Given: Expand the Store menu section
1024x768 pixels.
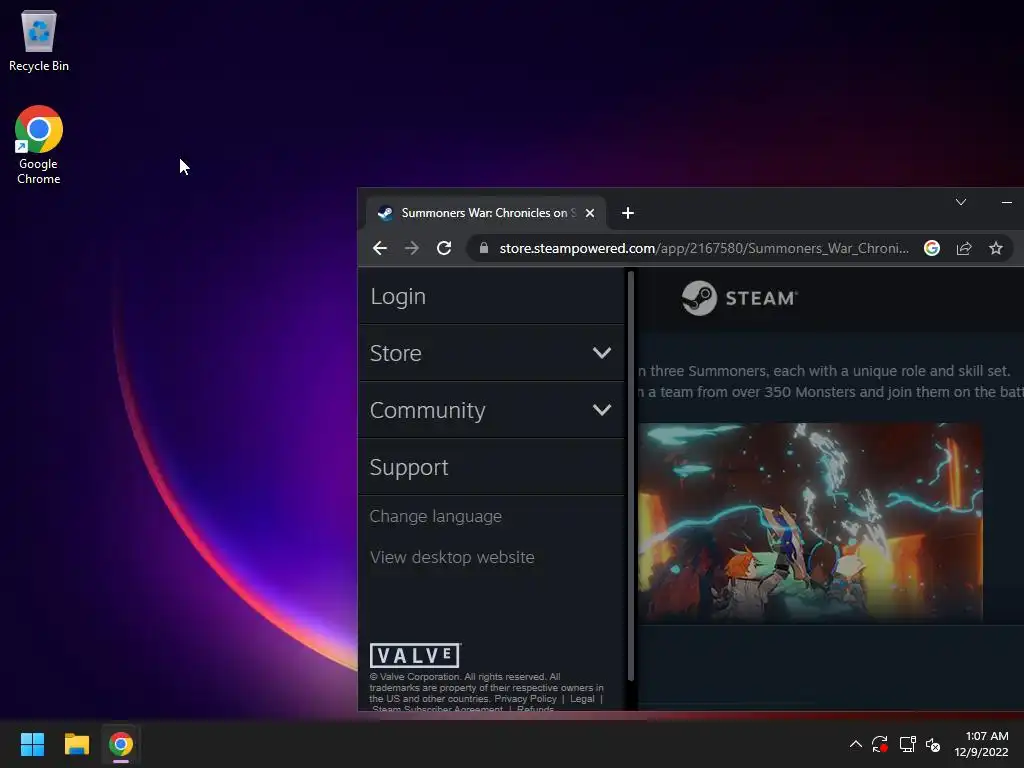Looking at the screenshot, I should 491,353.
